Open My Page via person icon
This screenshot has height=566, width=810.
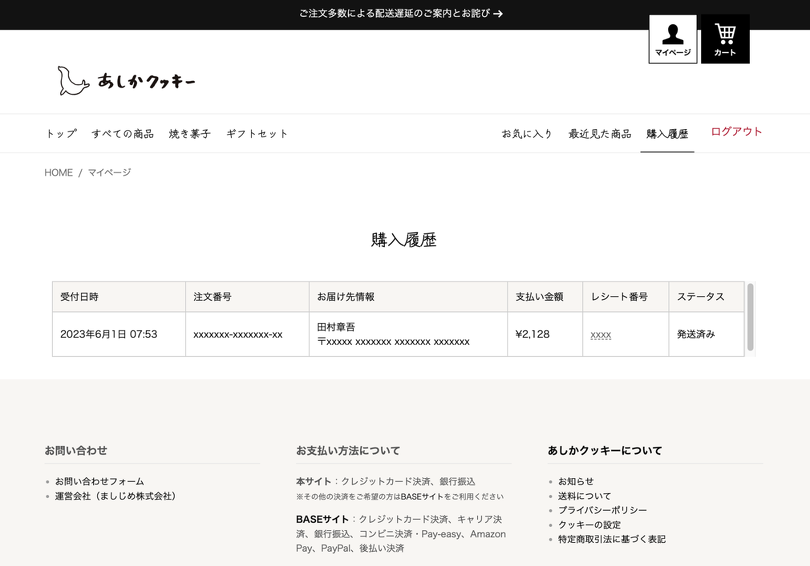pyautogui.click(x=672, y=39)
